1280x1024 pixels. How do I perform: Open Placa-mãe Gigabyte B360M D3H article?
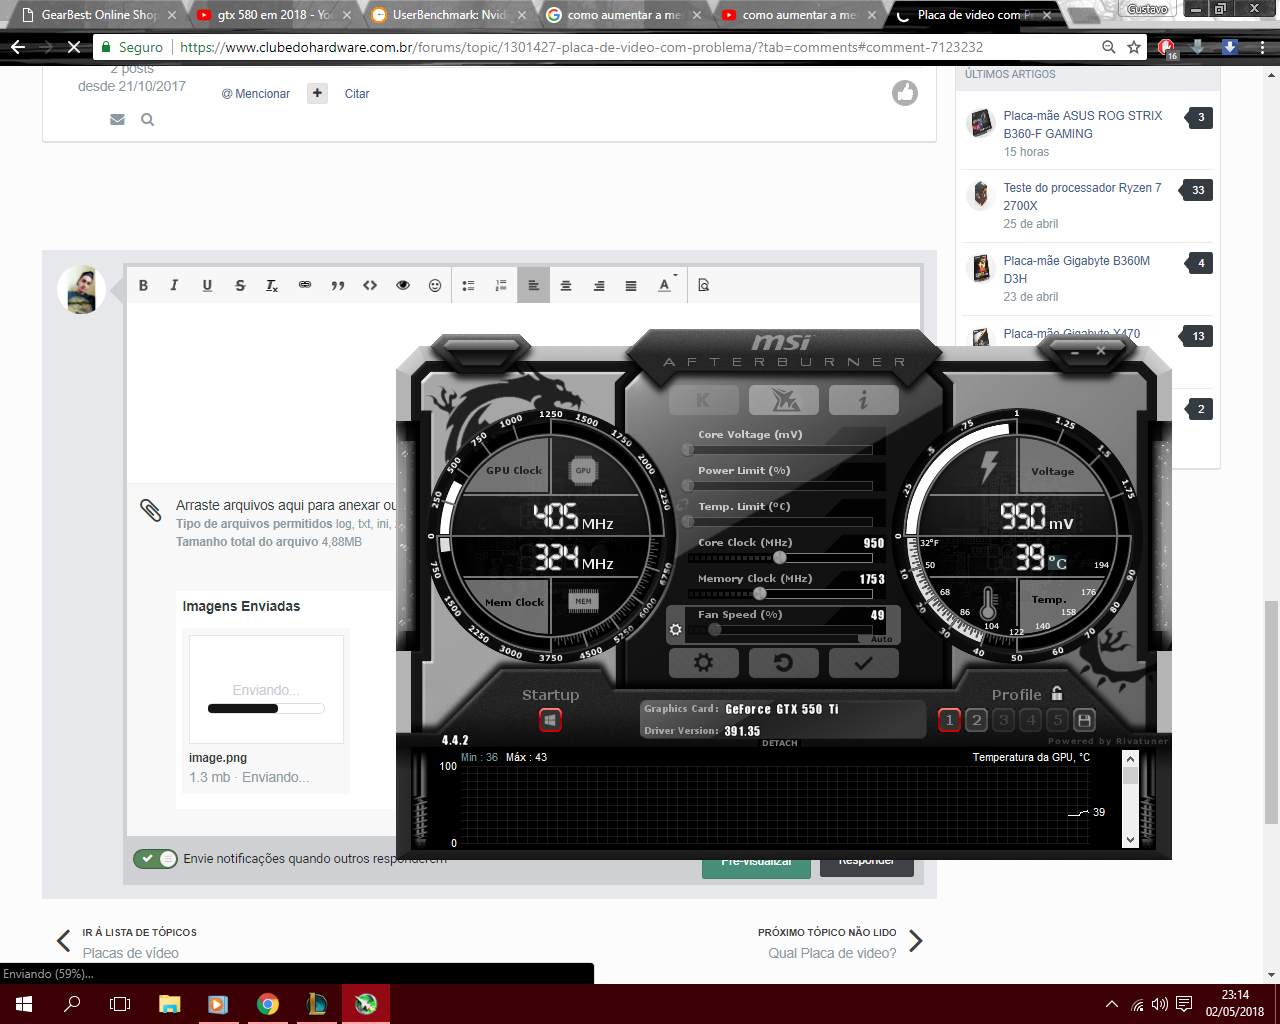(1077, 270)
